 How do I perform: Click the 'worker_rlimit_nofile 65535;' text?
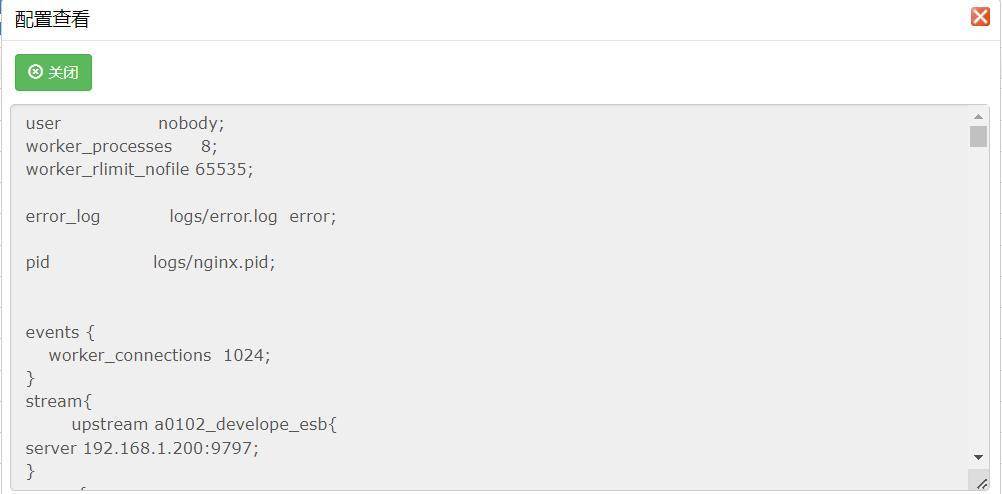[x=139, y=169]
